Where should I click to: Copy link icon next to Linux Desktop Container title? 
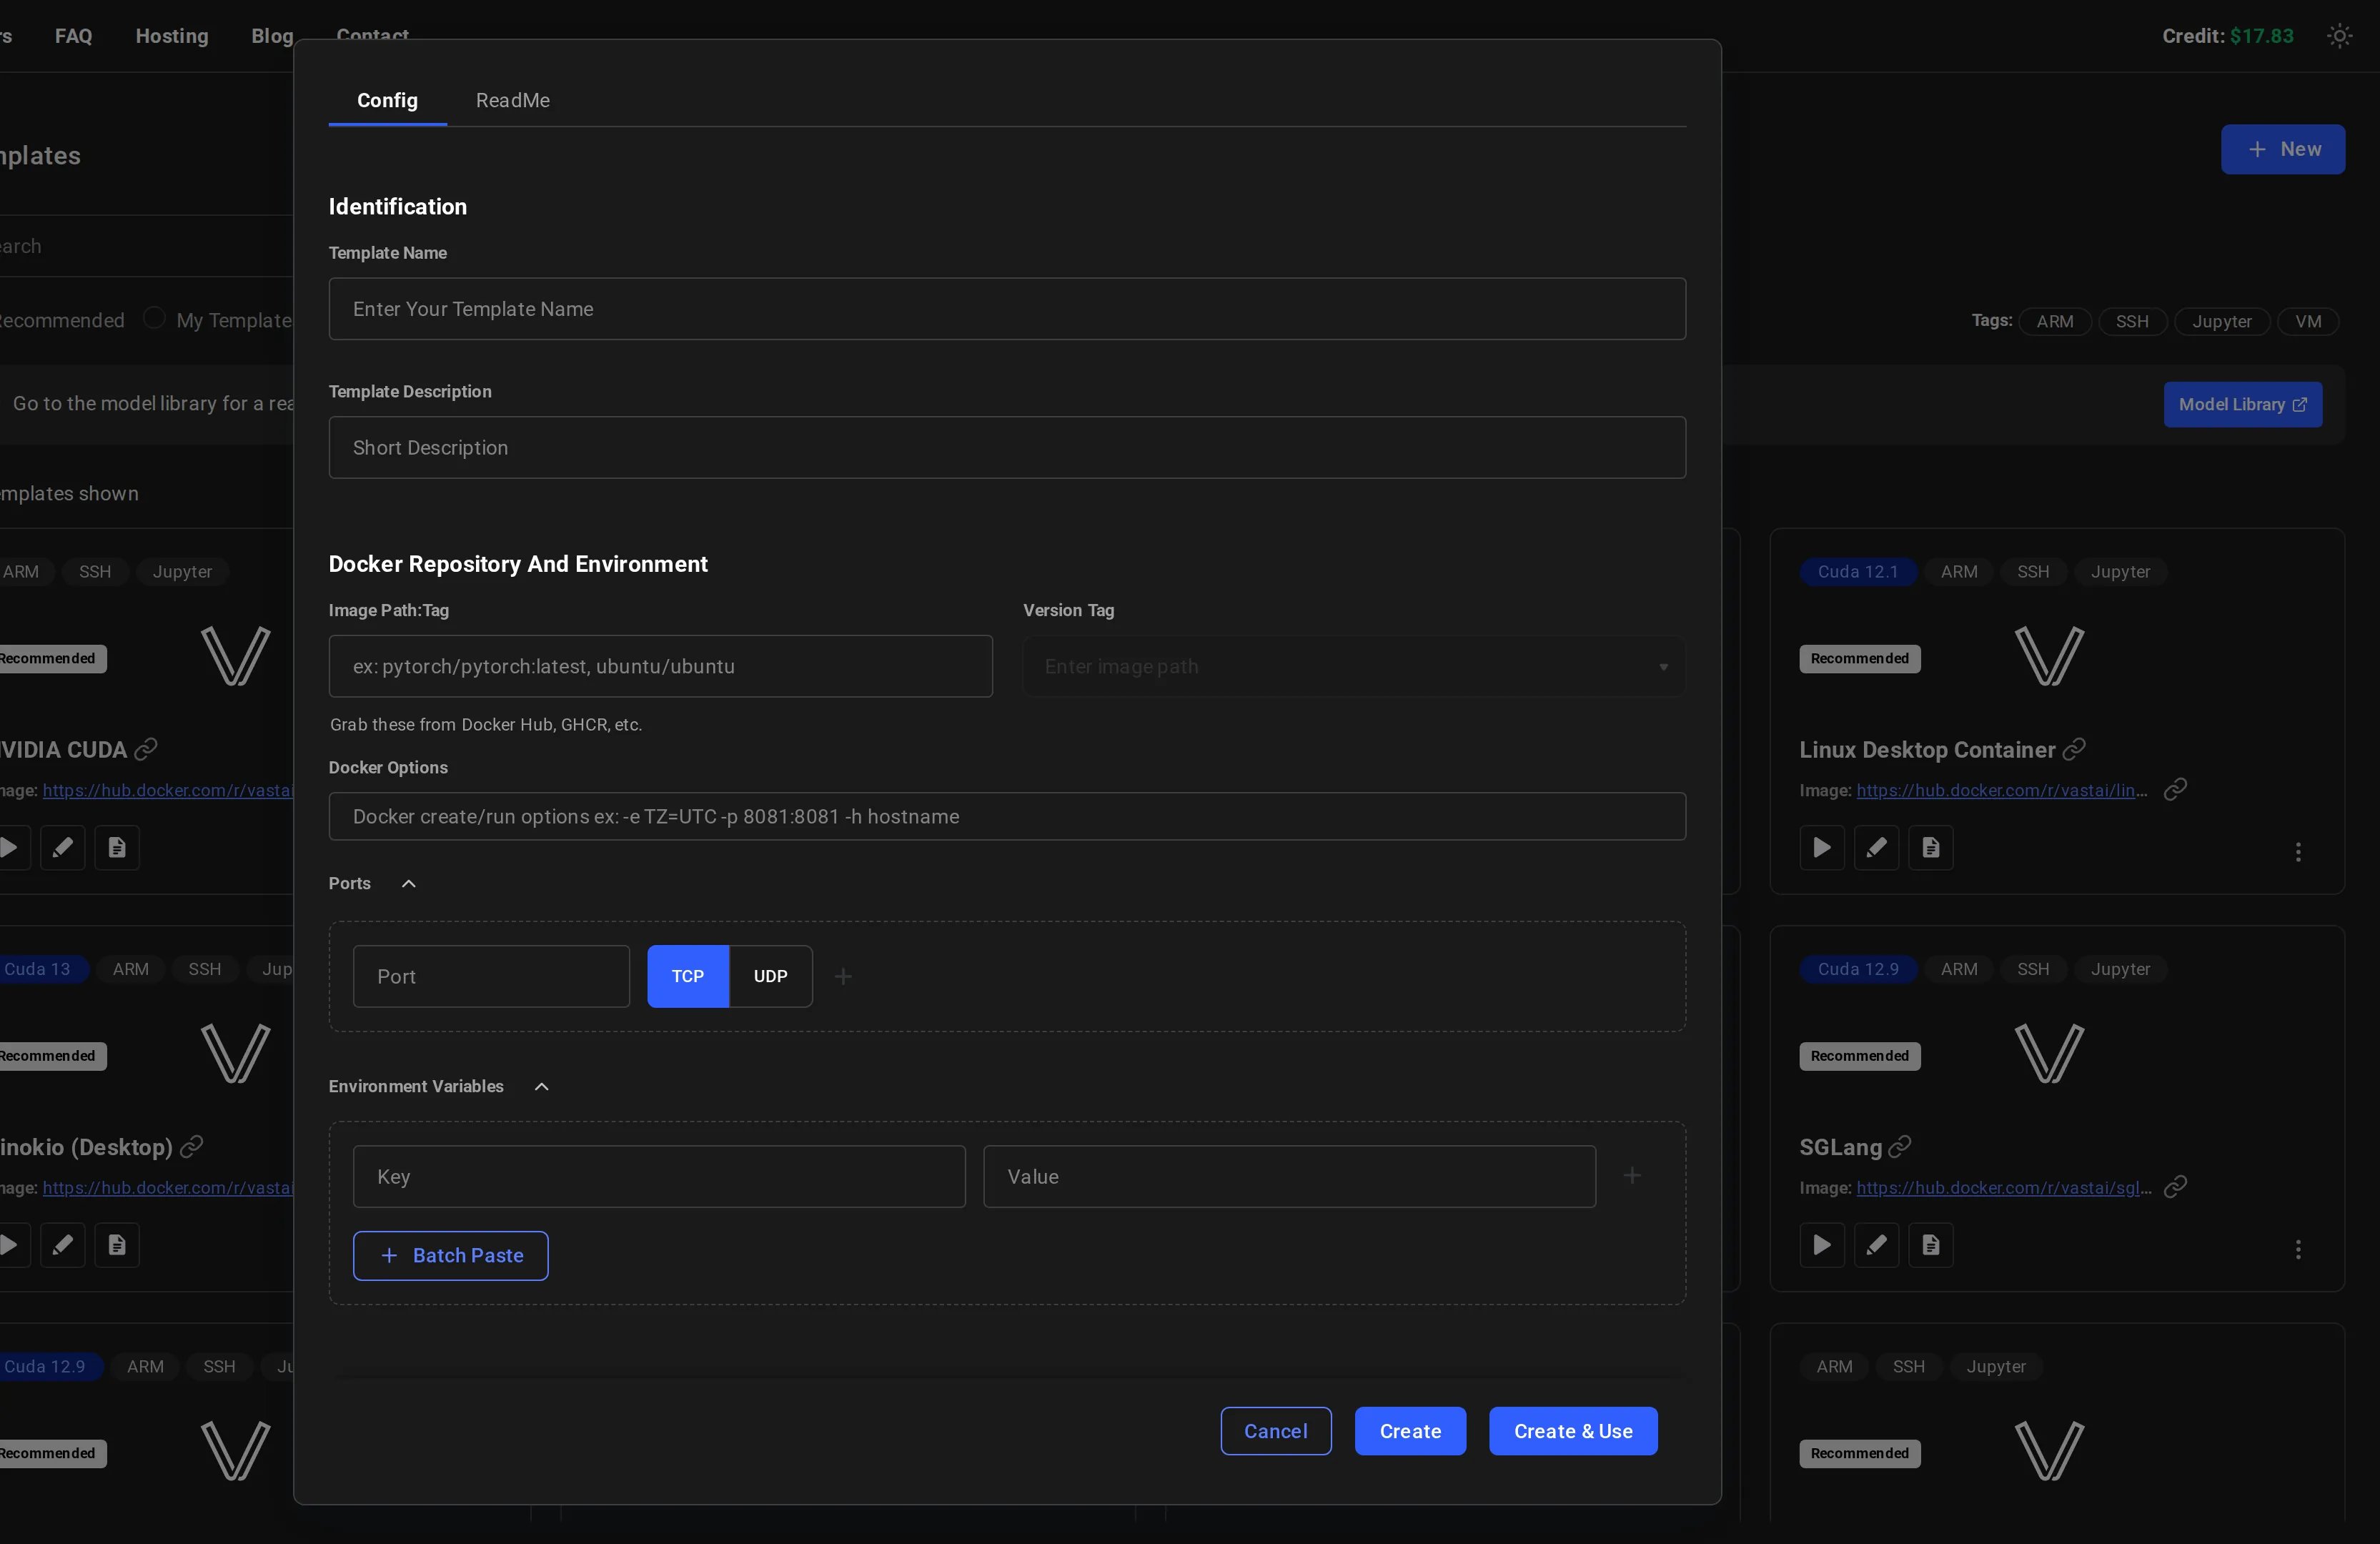[2075, 748]
